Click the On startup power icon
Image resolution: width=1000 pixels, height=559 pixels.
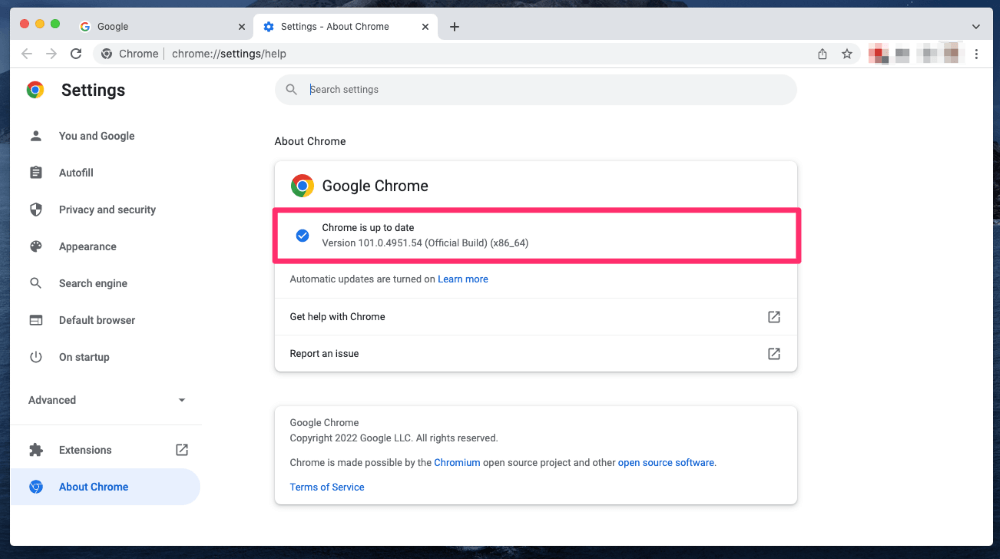coord(36,358)
